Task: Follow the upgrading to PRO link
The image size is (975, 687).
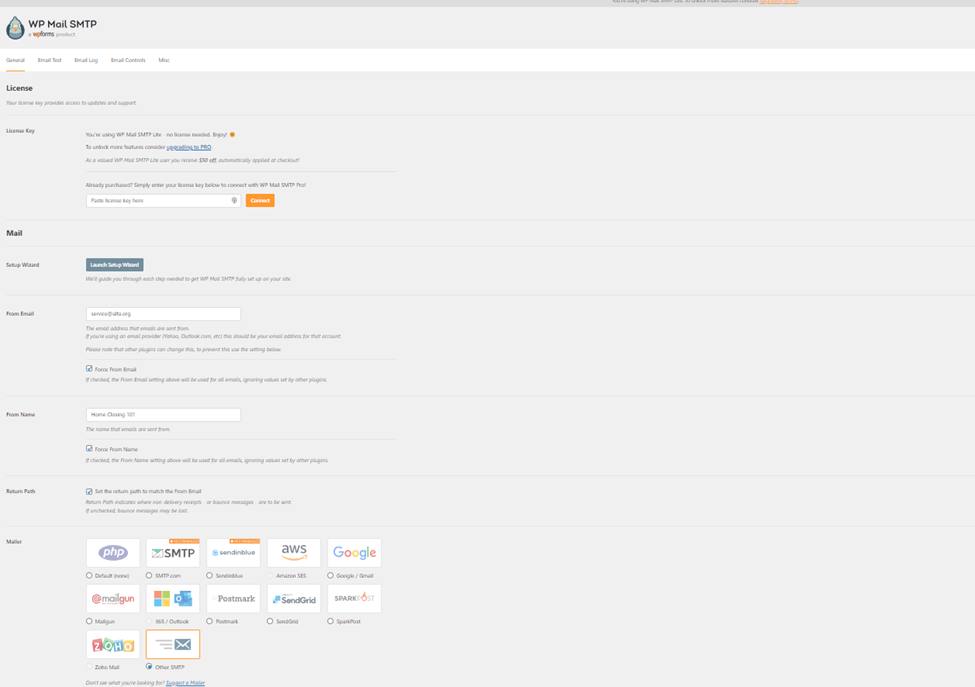Action: 189,147
